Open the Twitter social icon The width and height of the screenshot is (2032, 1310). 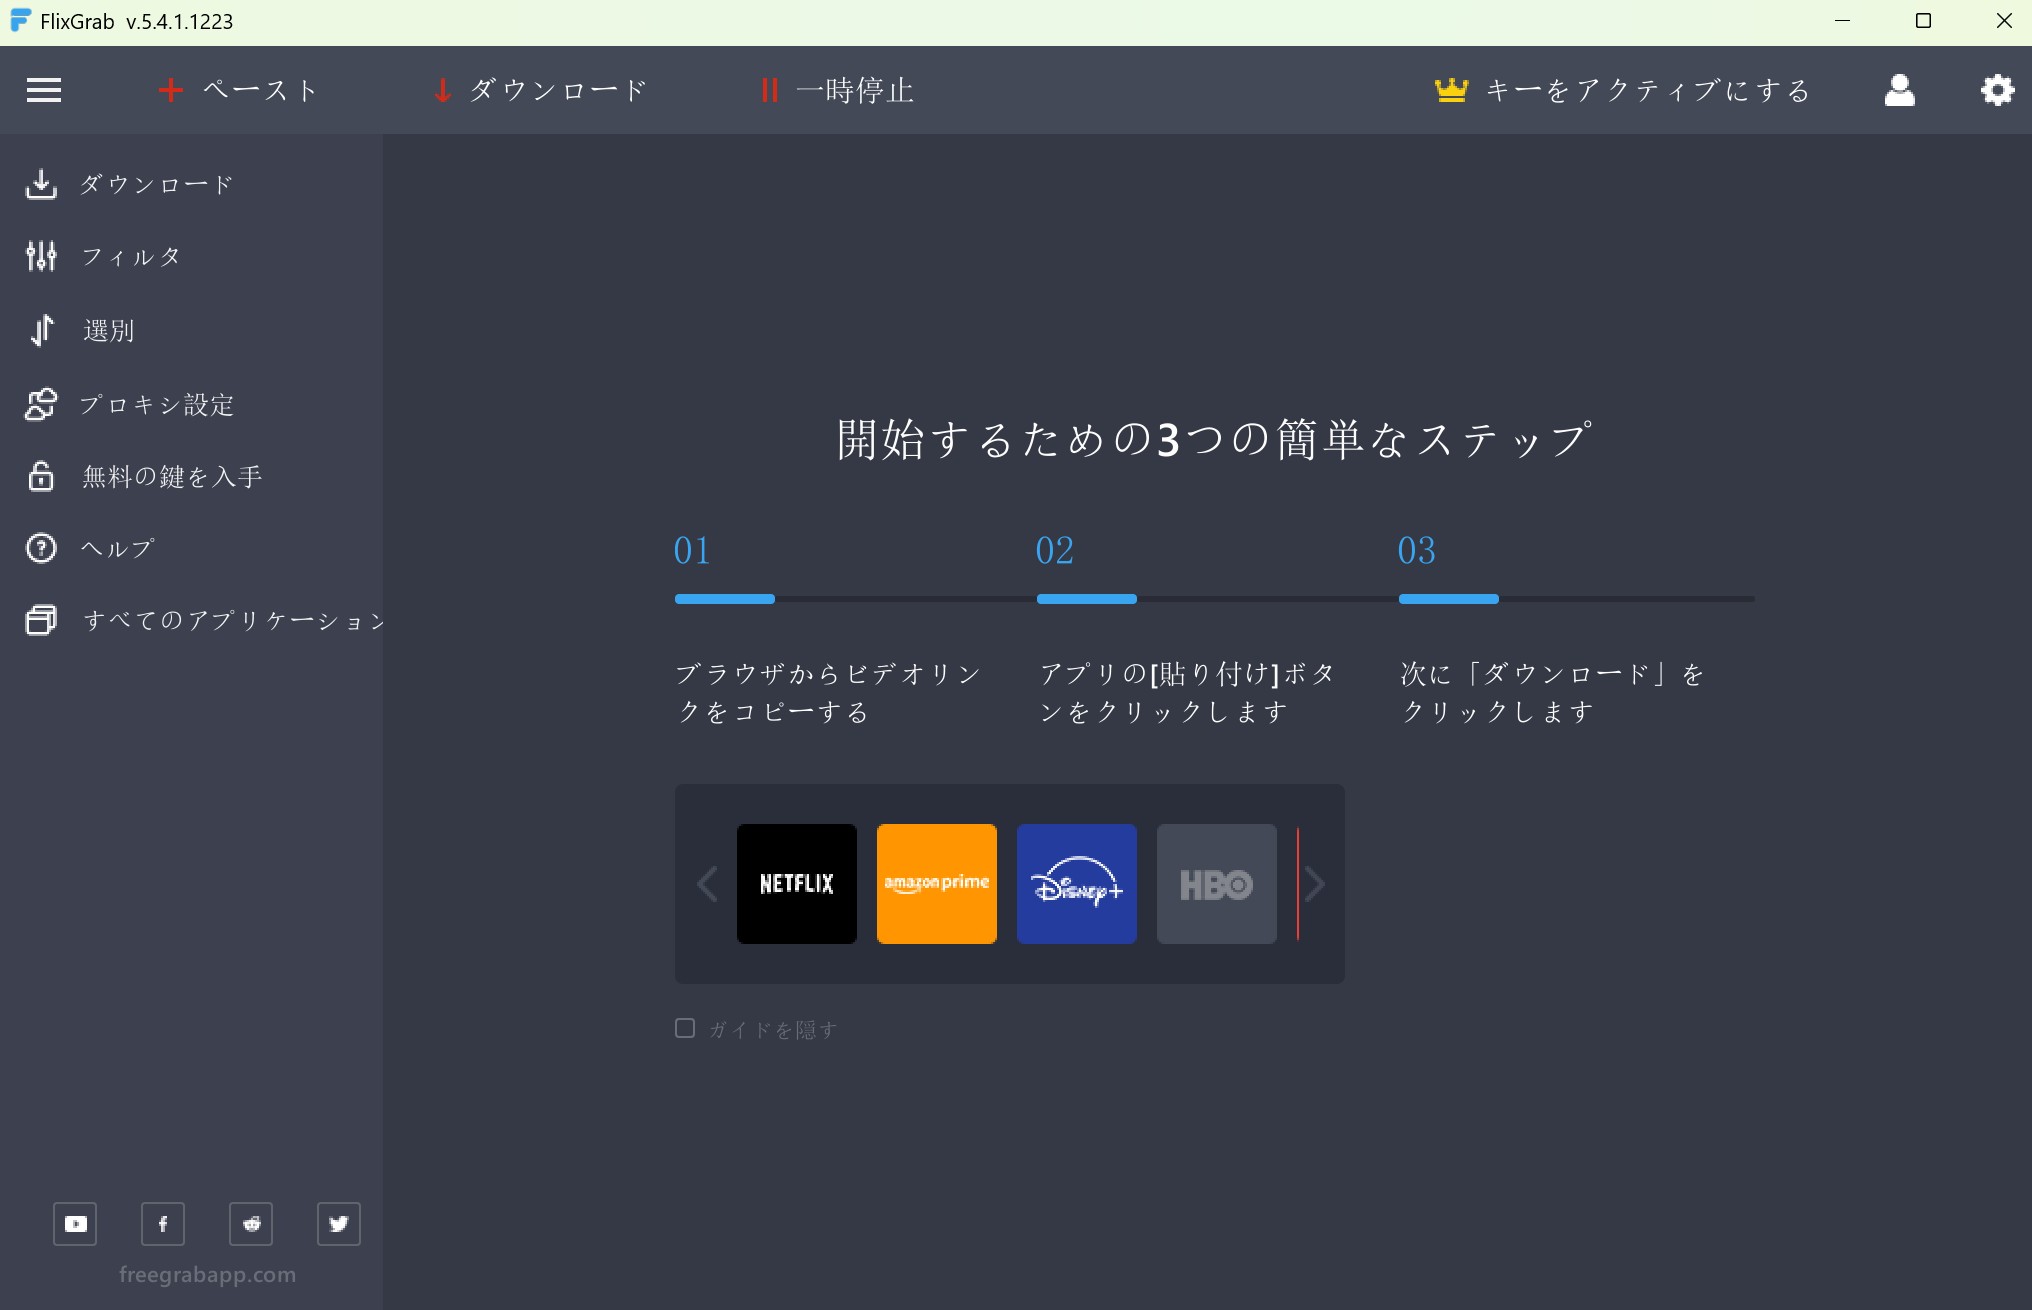[x=339, y=1224]
